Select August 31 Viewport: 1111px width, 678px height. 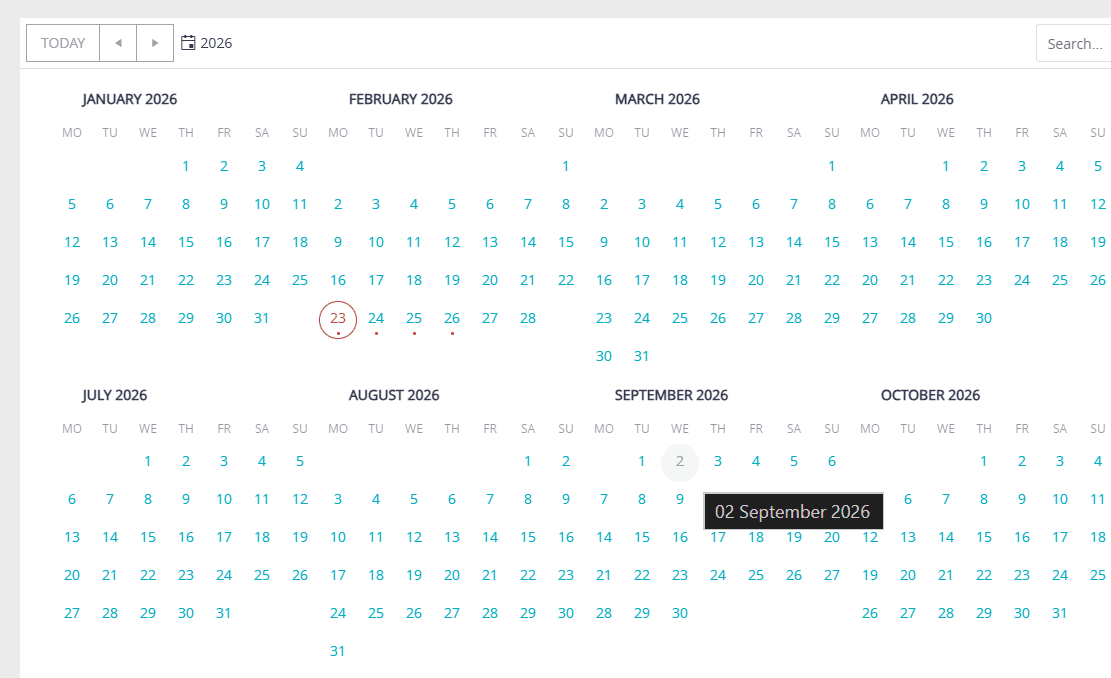pos(338,651)
